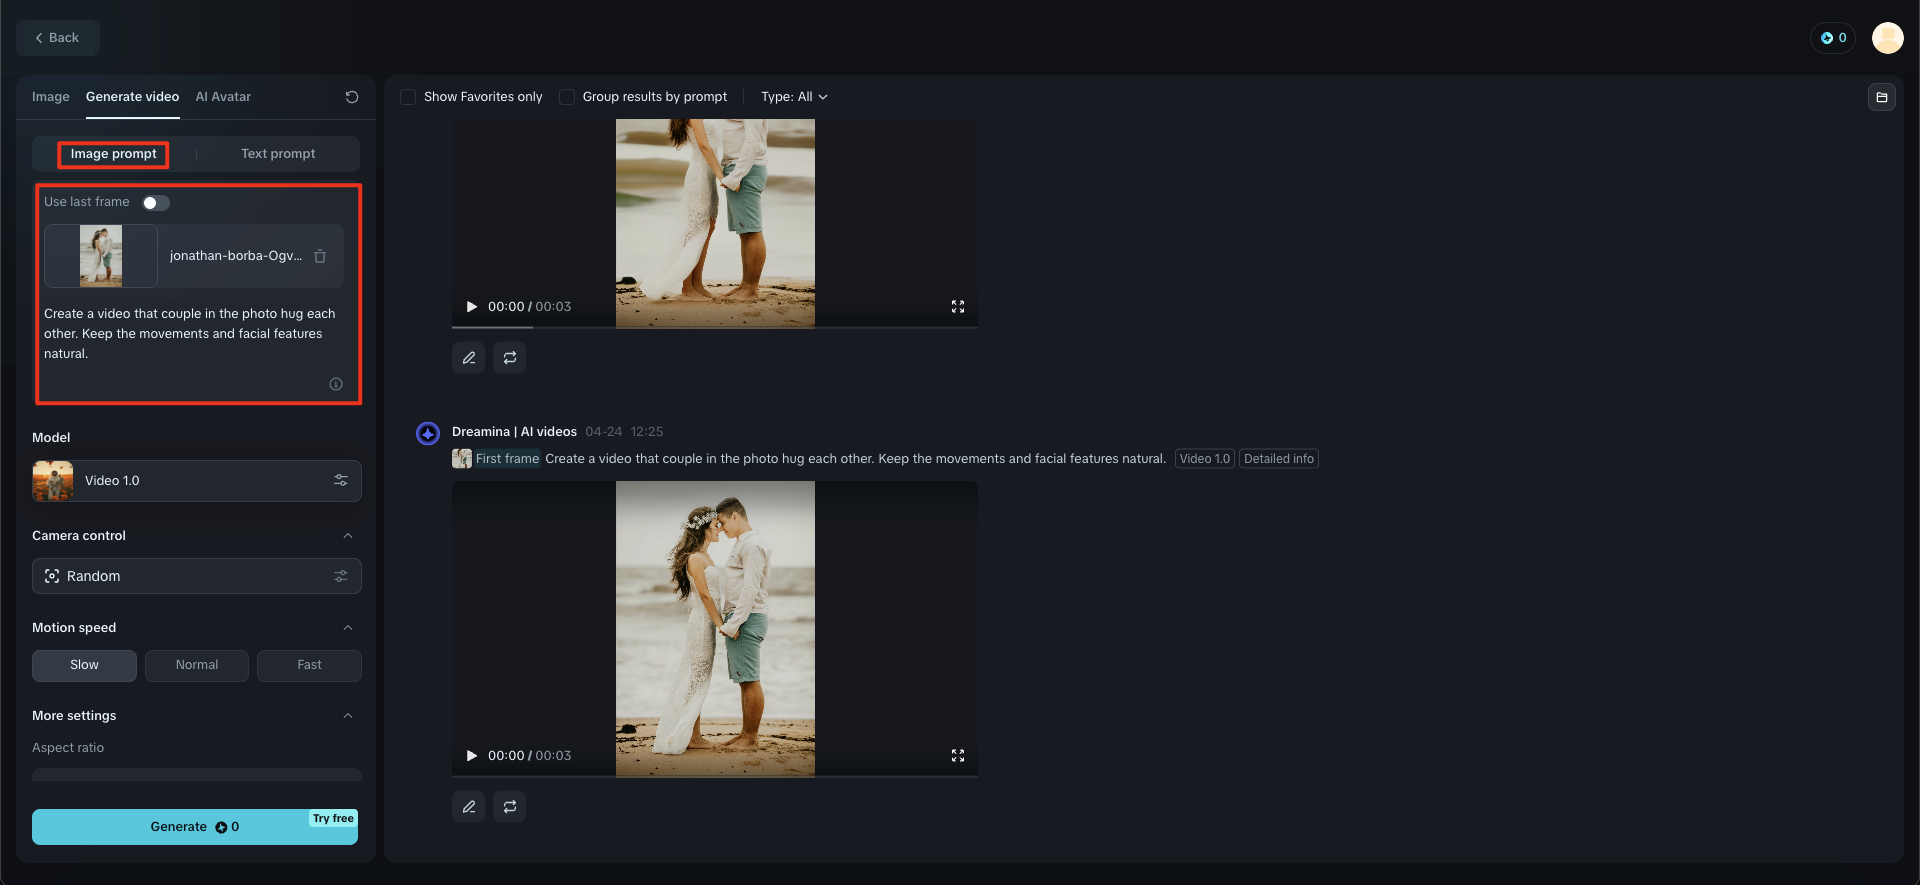Image resolution: width=1920 pixels, height=885 pixels.
Task: Click the upper video progress bar
Action: coord(715,327)
